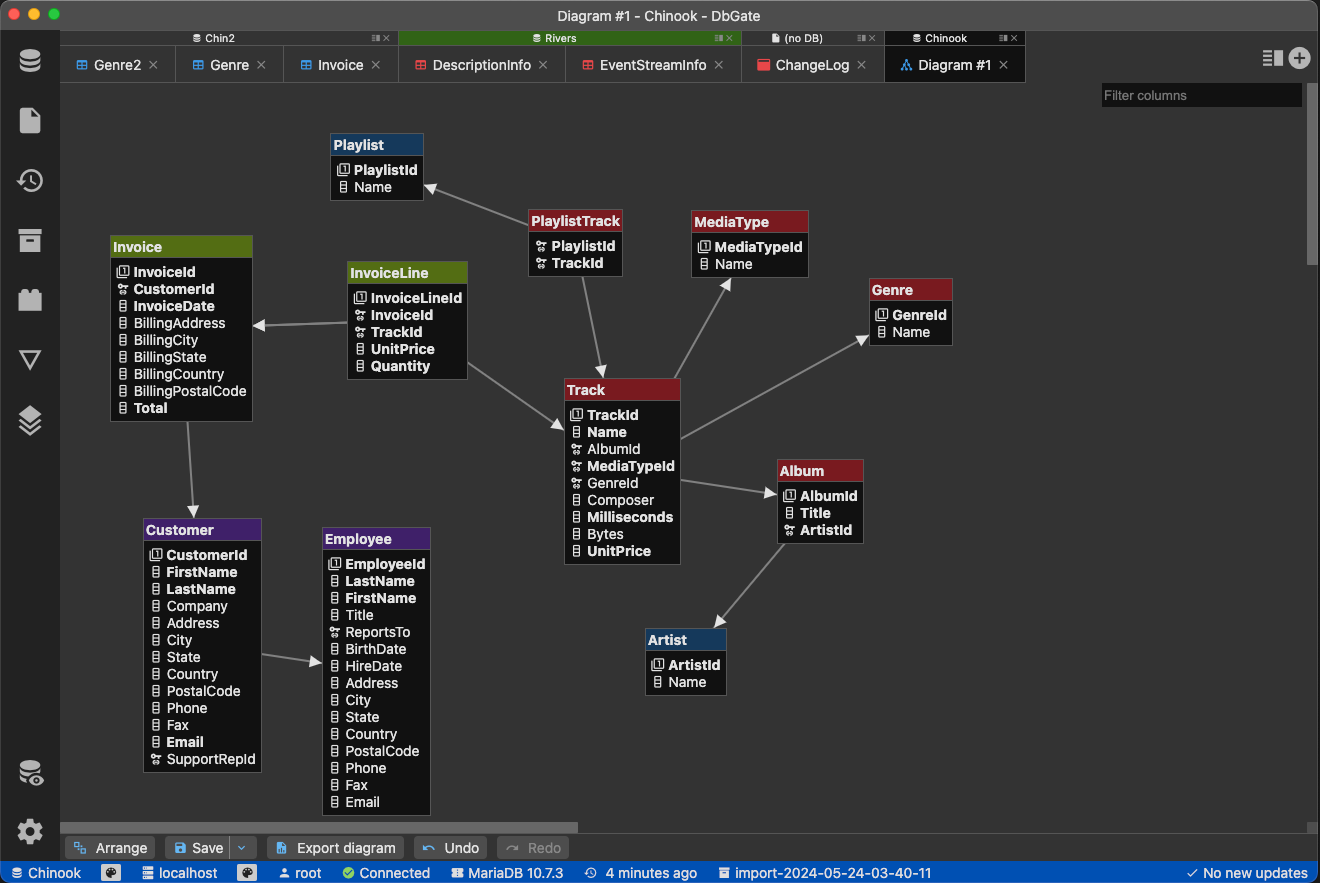Click 'No new updates' in status bar
The height and width of the screenshot is (883, 1320).
tap(1246, 873)
